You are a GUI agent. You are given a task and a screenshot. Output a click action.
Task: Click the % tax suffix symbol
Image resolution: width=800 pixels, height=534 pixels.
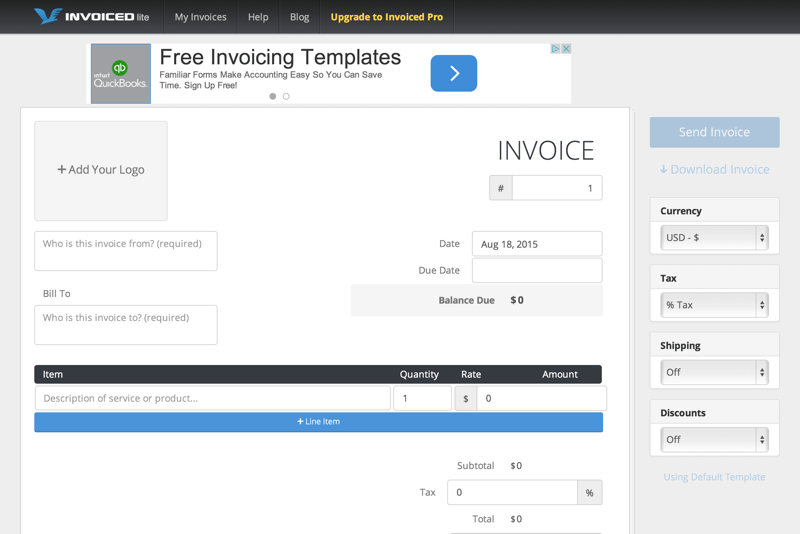590,493
